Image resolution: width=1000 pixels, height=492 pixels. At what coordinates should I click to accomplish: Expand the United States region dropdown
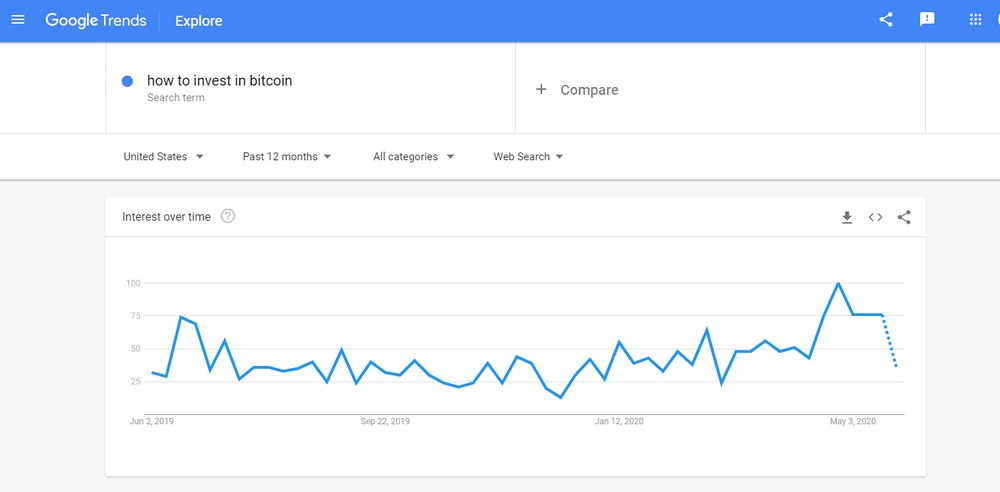pyautogui.click(x=163, y=157)
